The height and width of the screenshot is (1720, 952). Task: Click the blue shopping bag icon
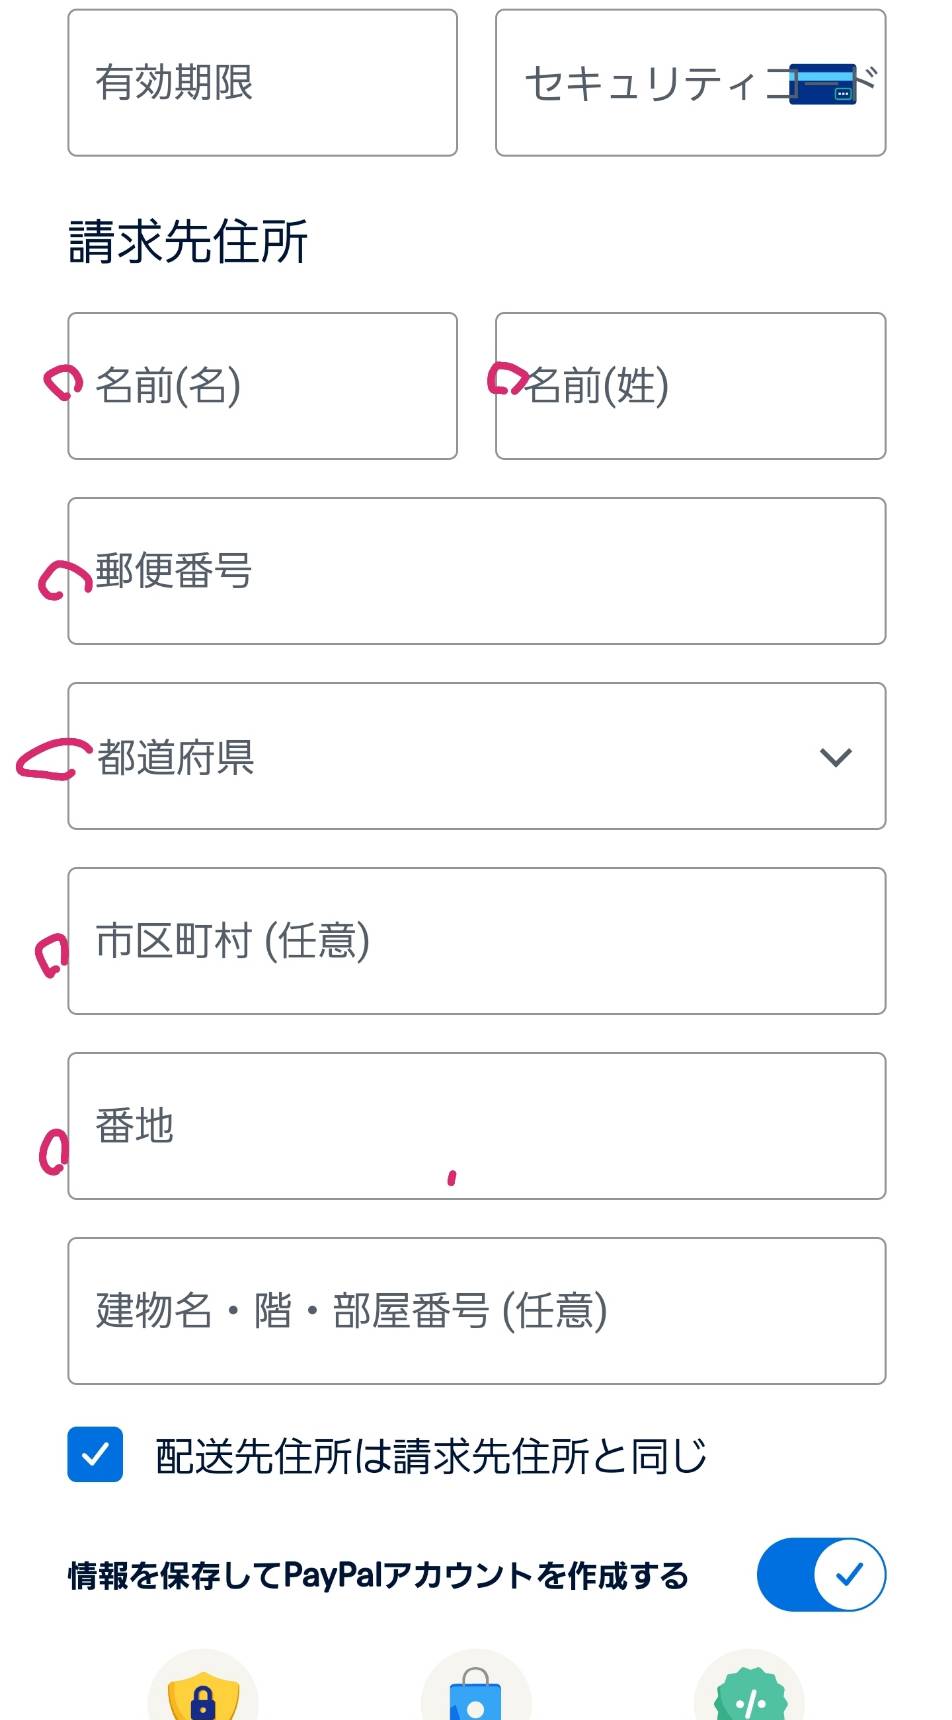point(475,1693)
